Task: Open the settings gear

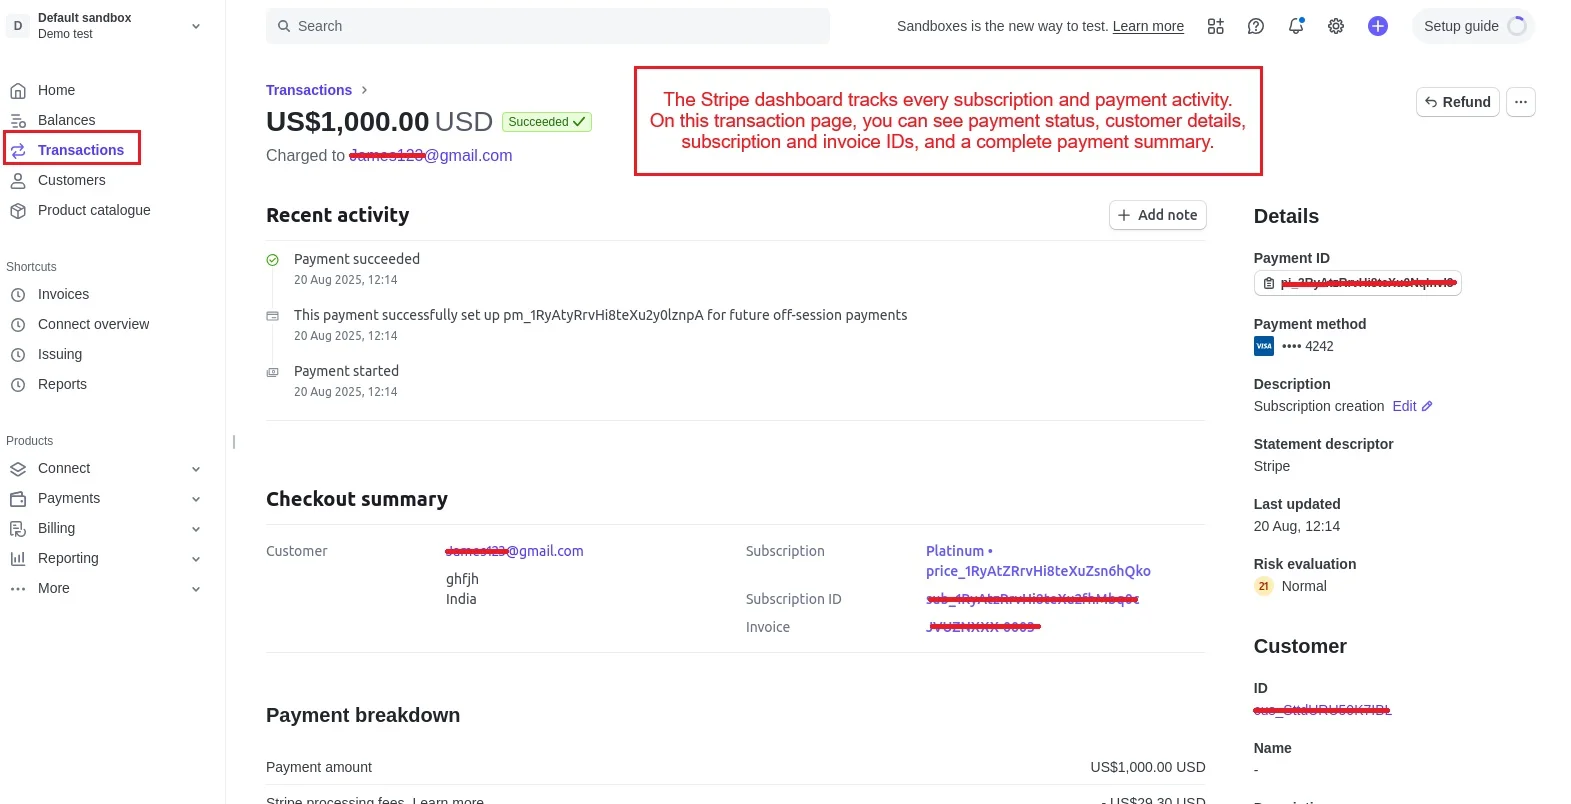Action: (1336, 26)
